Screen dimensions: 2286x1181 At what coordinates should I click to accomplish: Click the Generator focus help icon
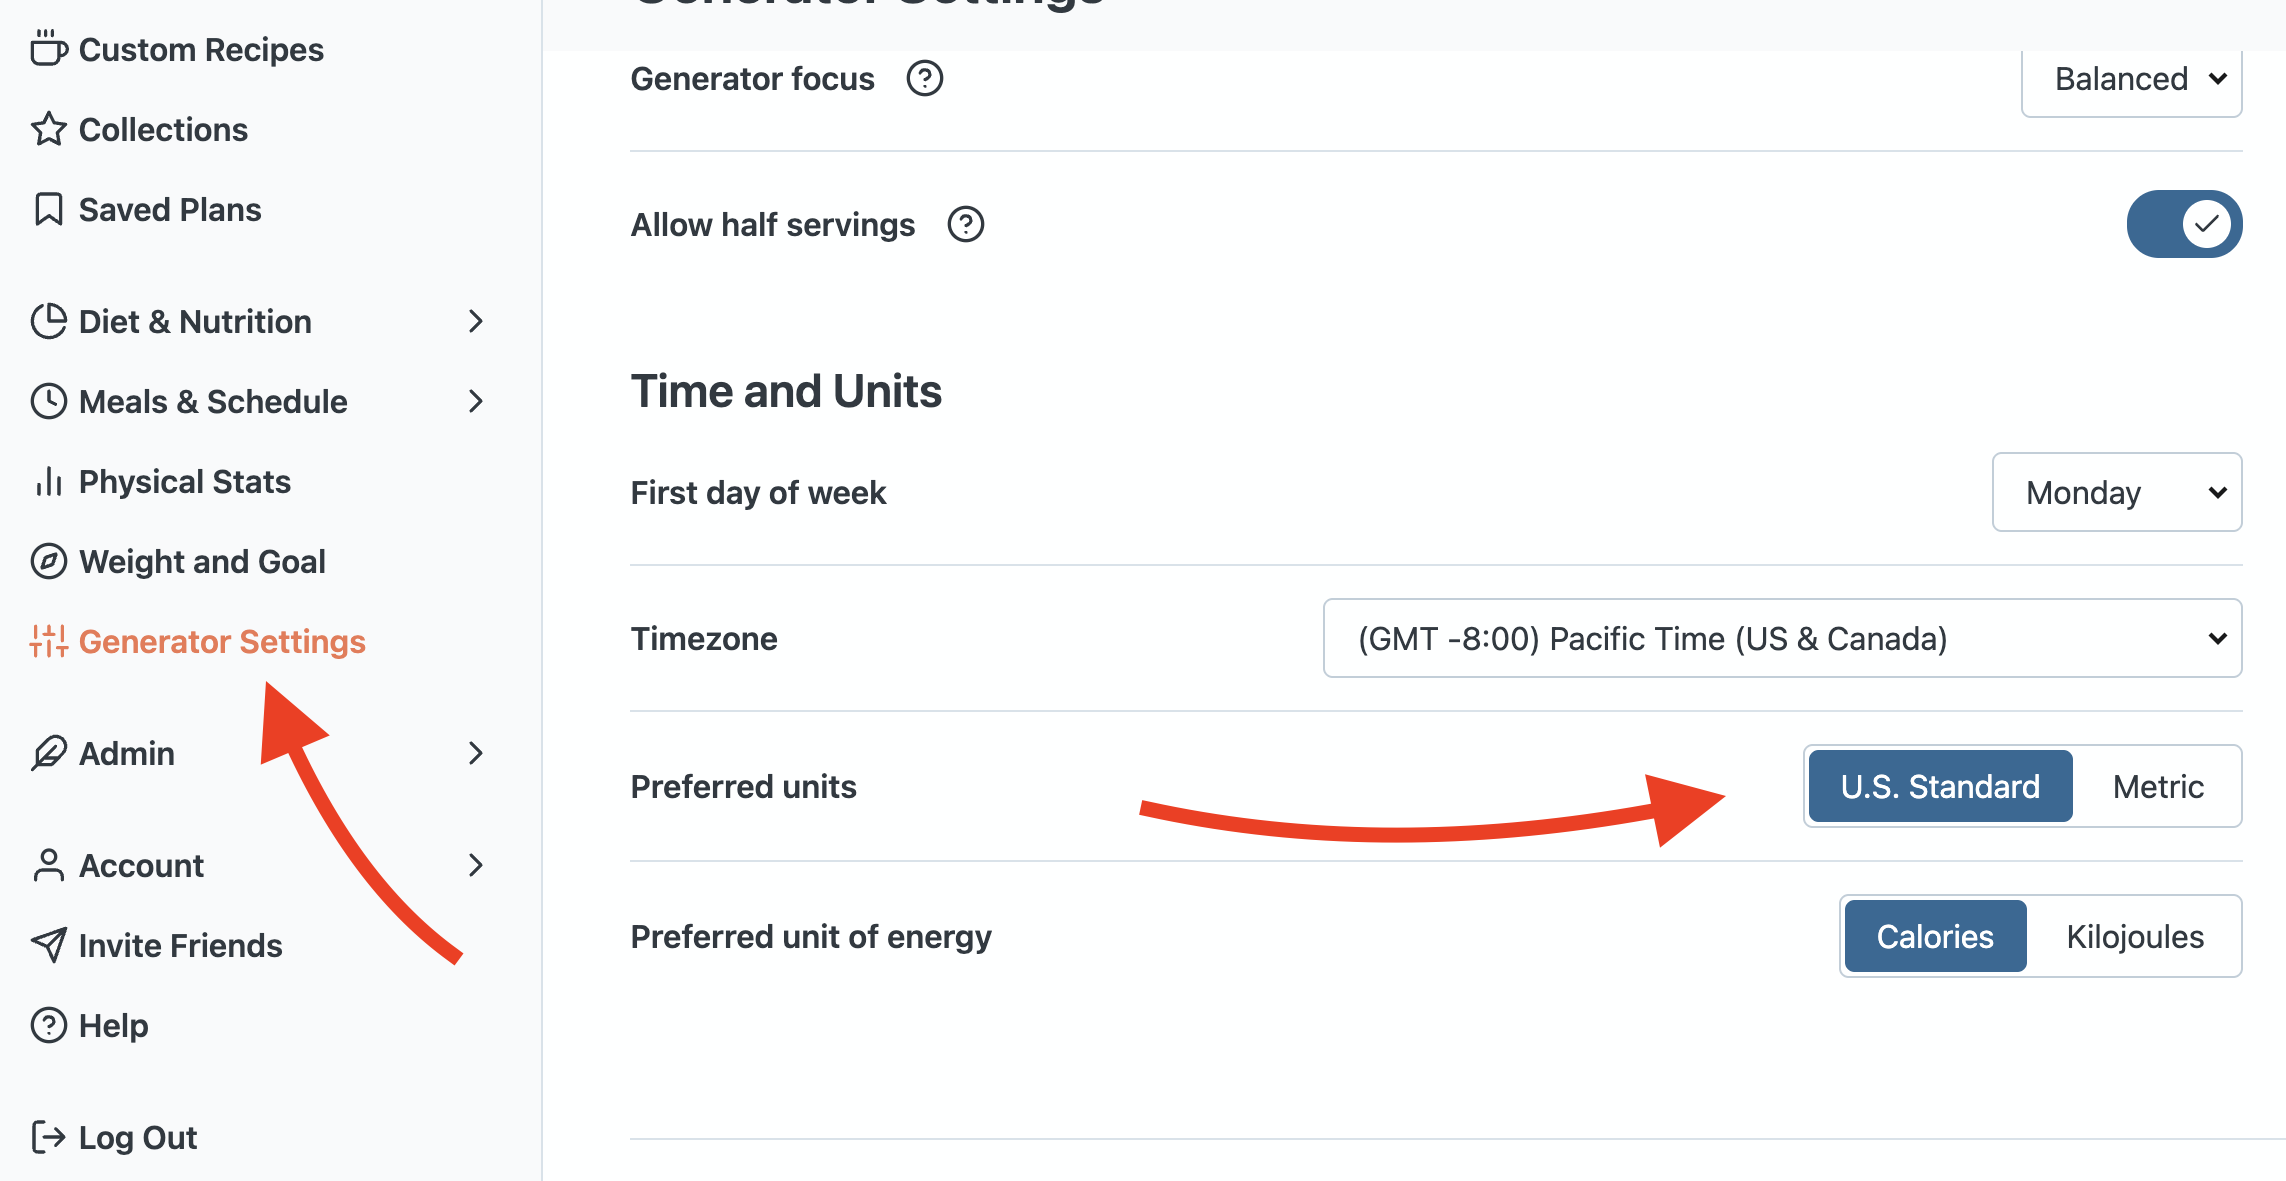coord(924,78)
